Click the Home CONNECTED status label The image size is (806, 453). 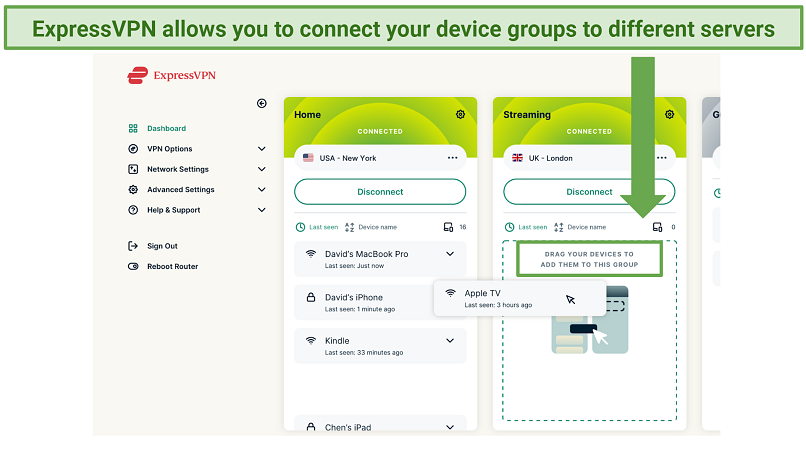pos(380,132)
